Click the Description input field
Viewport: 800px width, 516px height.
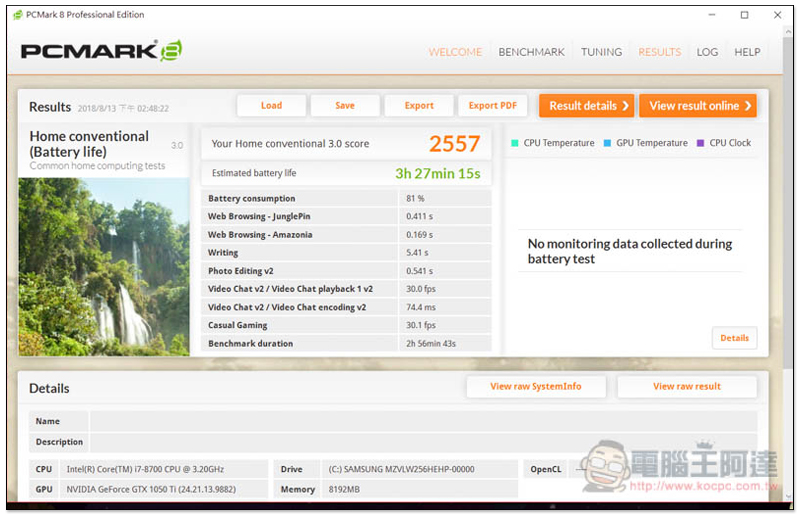click(423, 442)
